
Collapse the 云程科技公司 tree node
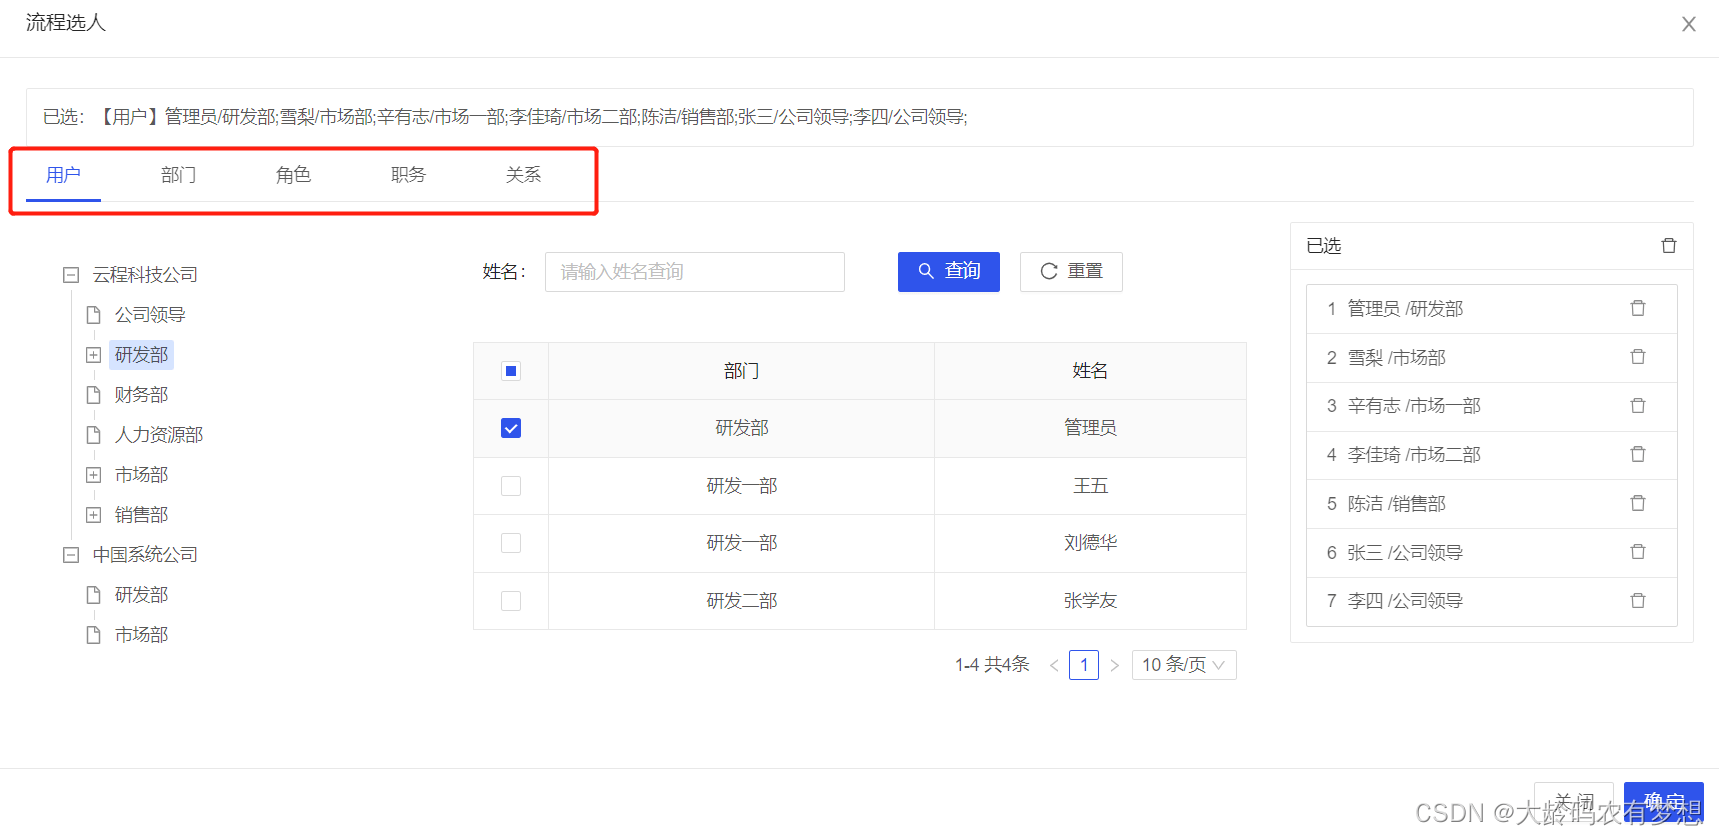[71, 275]
